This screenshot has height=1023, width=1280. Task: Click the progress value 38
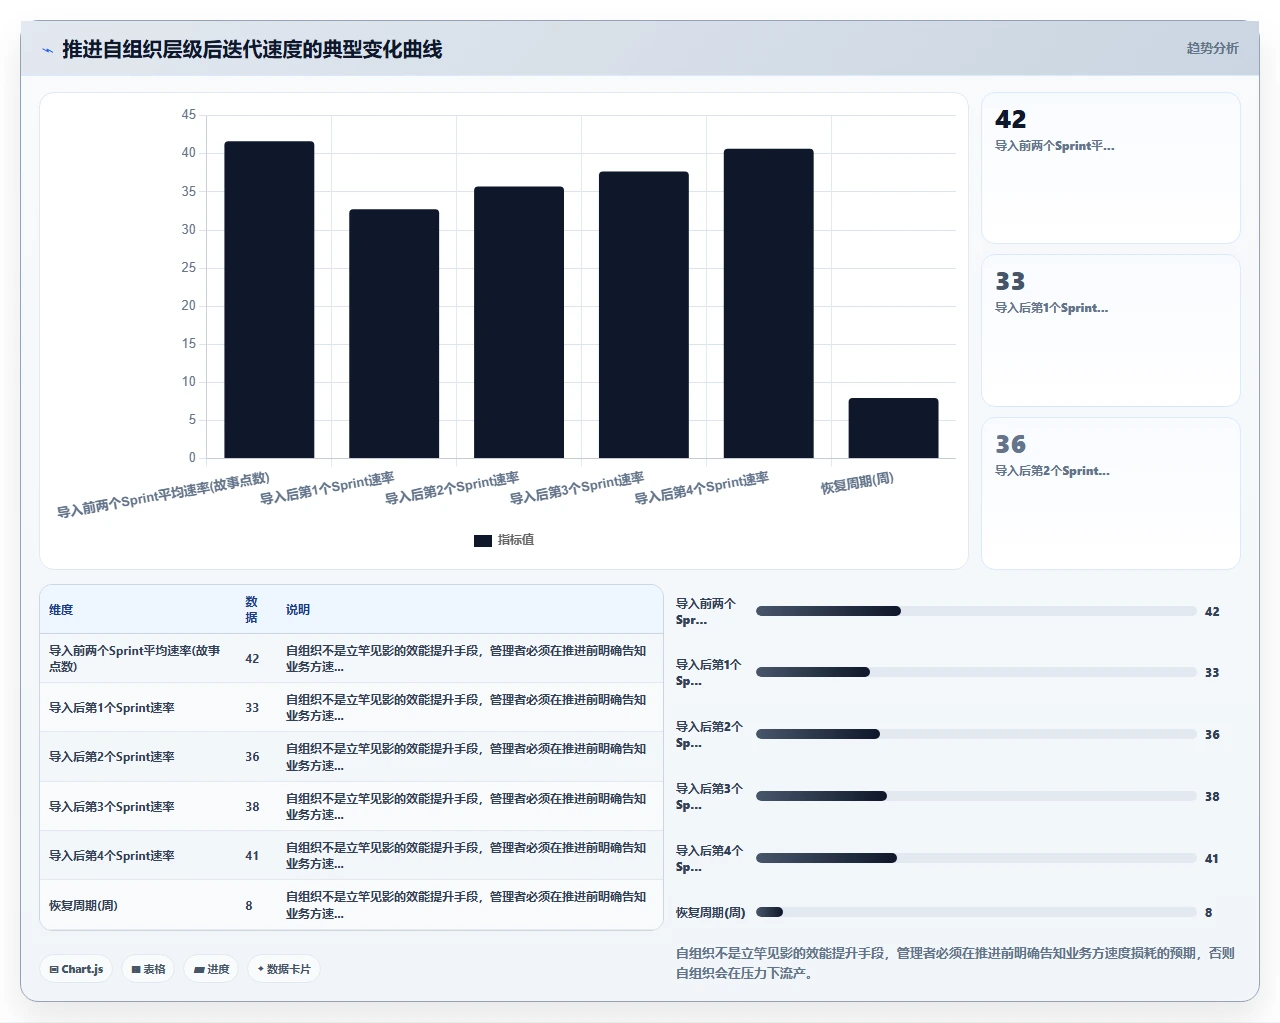click(1212, 796)
